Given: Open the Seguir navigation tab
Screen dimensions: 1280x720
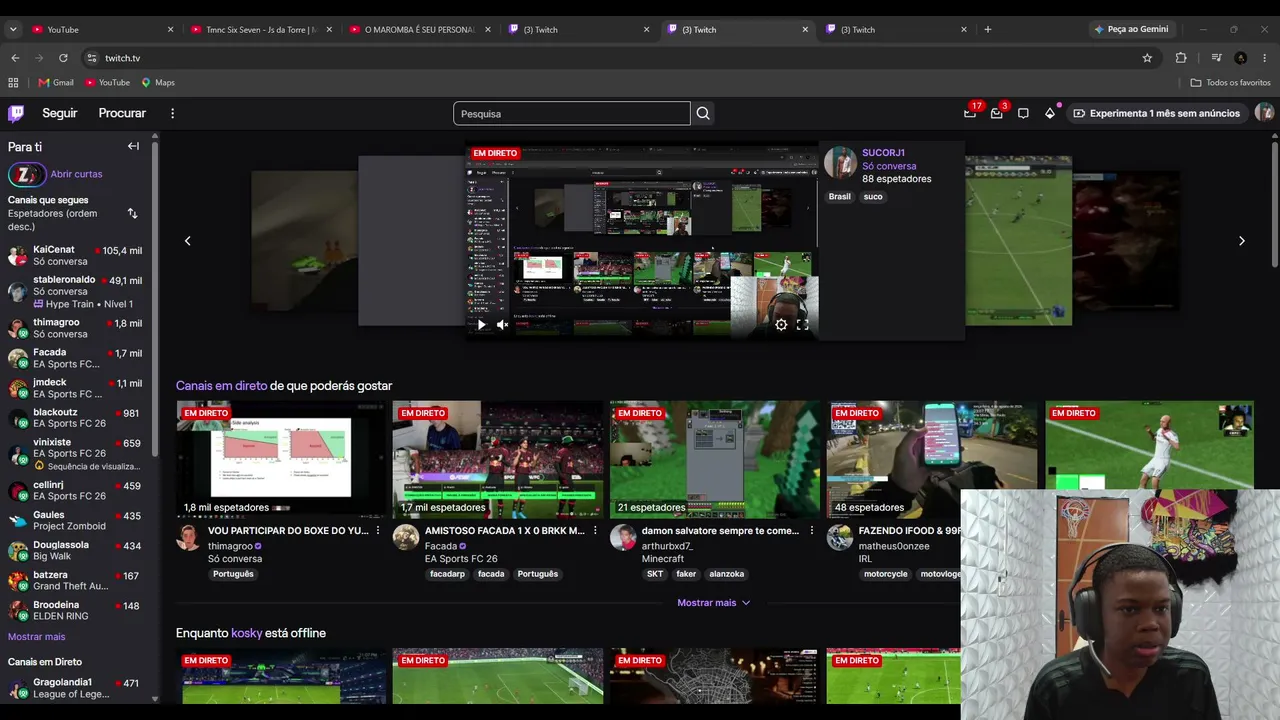Looking at the screenshot, I should tap(60, 113).
